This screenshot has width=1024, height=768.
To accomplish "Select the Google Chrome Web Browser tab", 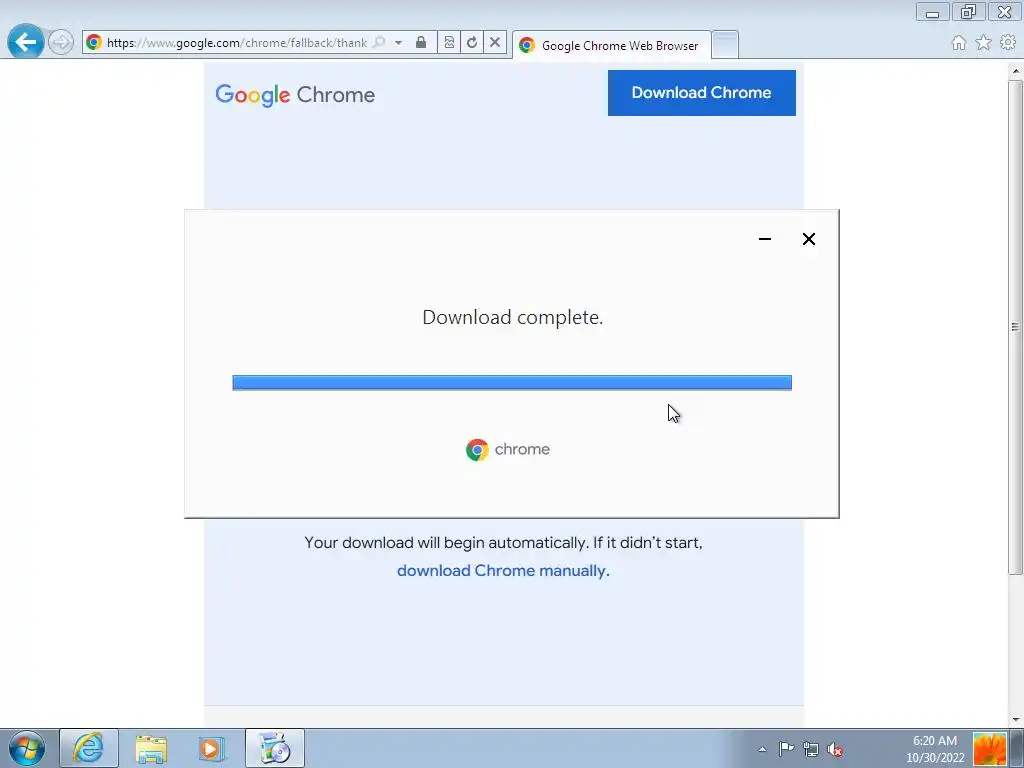I will 612,45.
